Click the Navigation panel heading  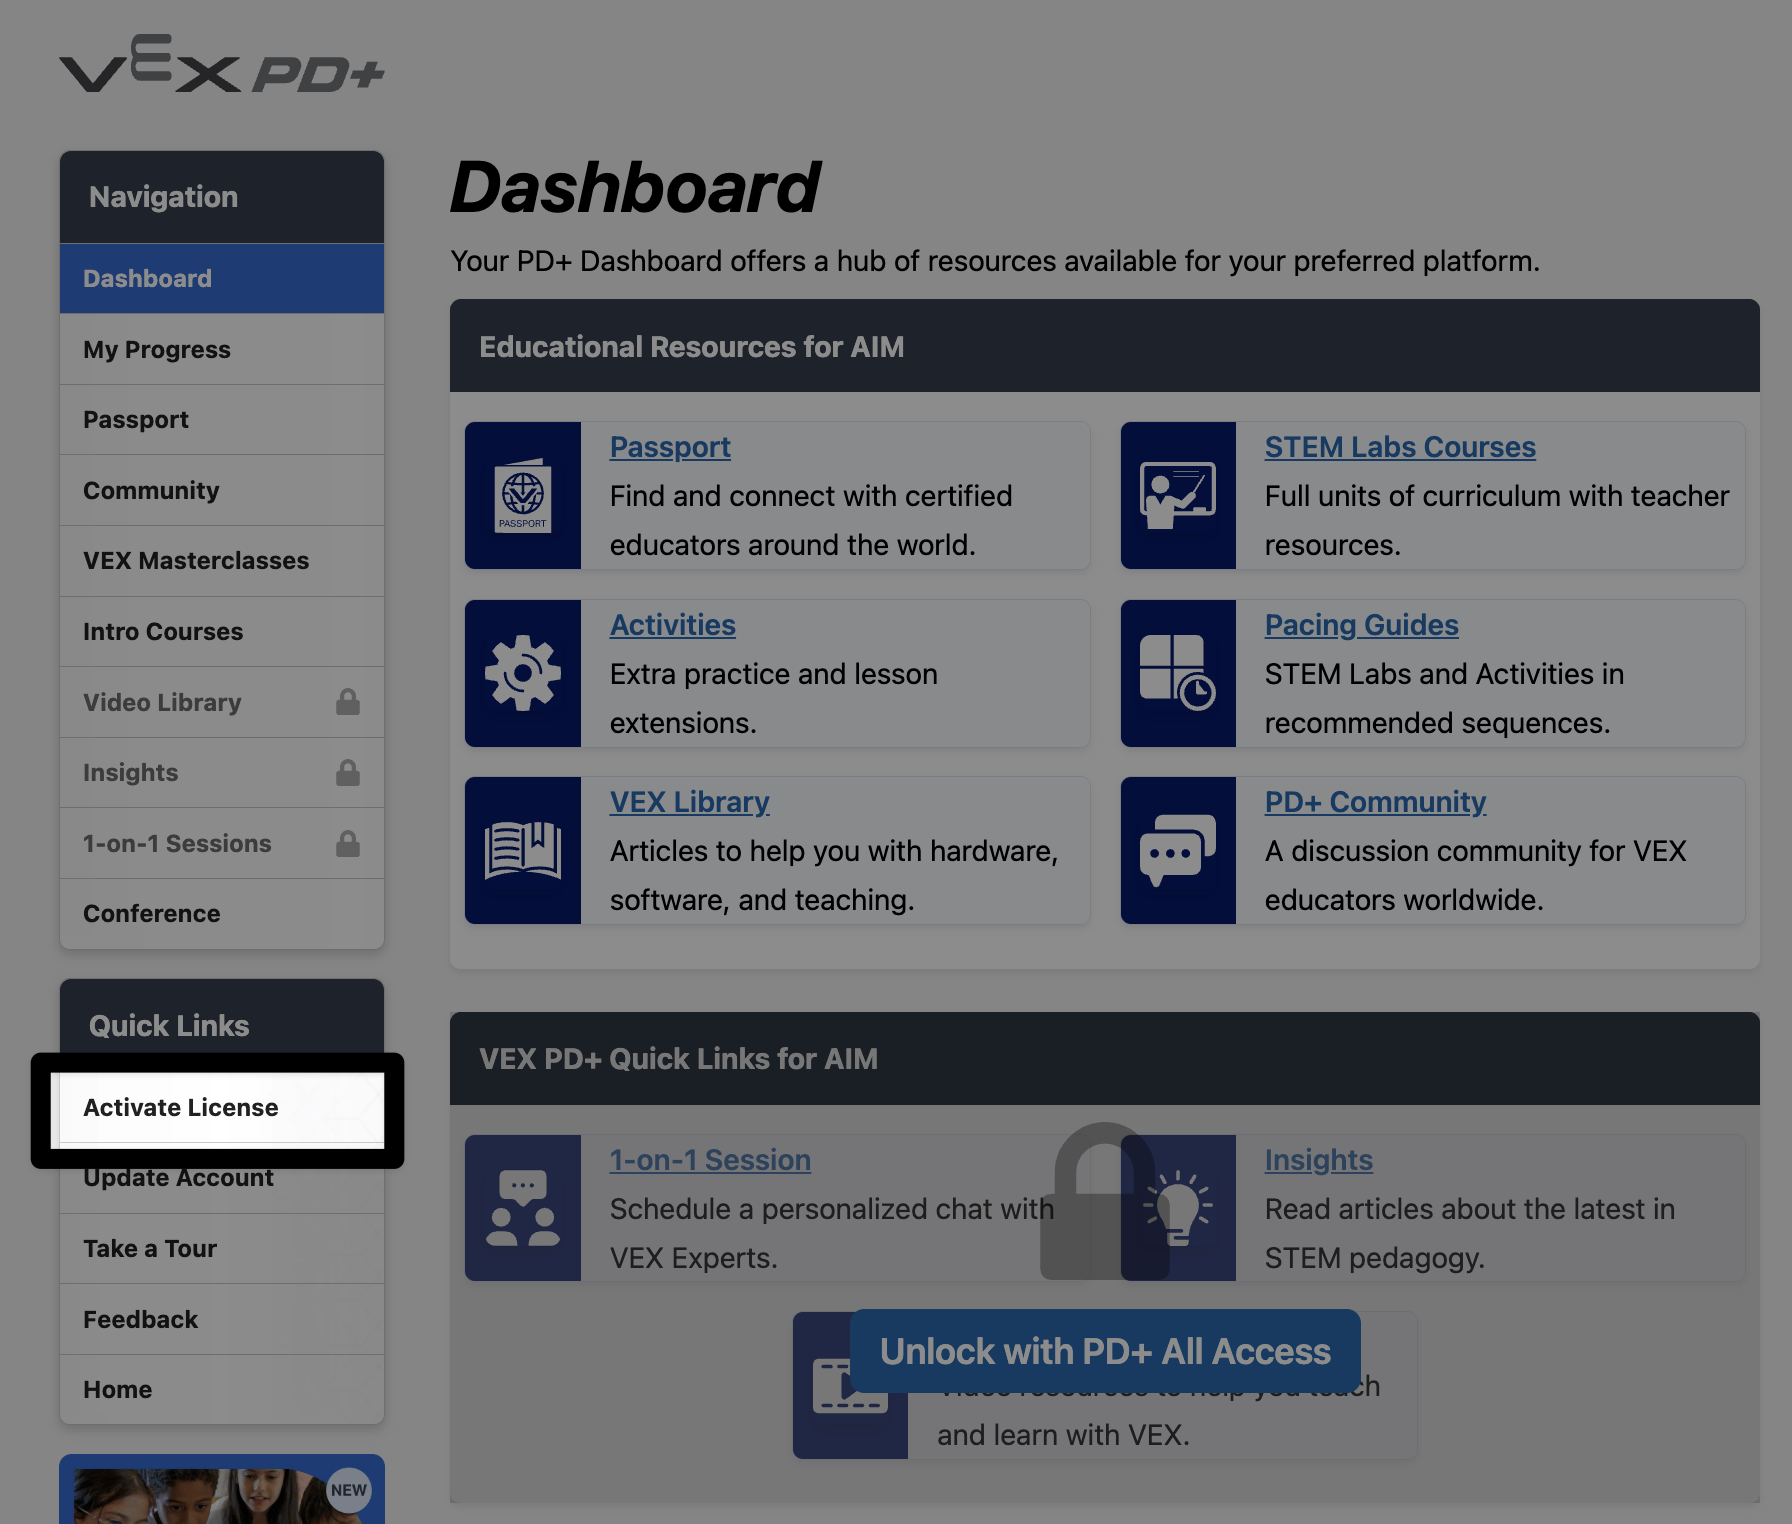coord(222,197)
